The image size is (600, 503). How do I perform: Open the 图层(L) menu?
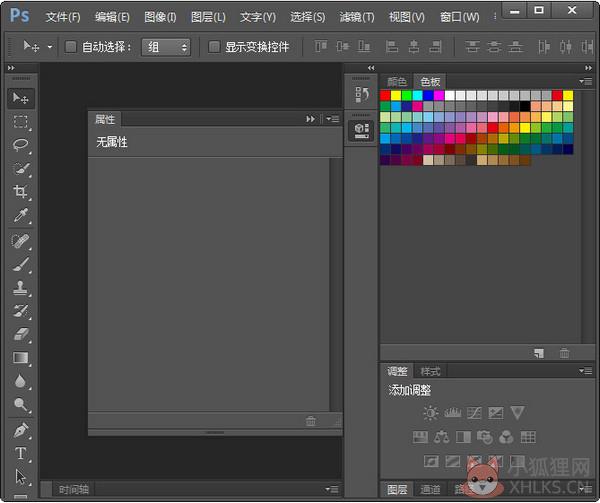coord(208,17)
